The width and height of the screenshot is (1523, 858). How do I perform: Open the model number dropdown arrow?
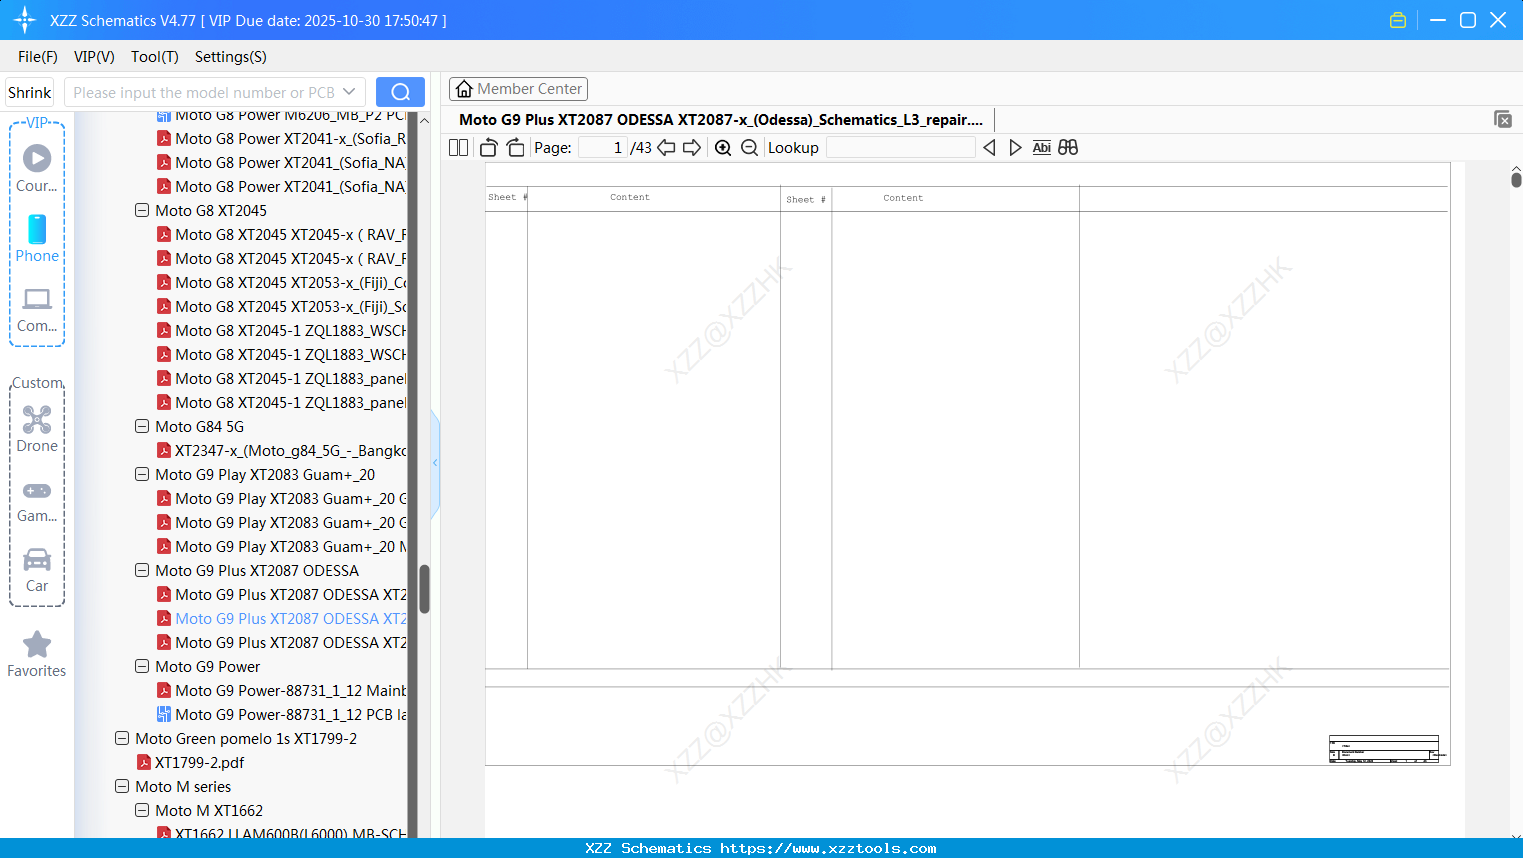coord(349,92)
